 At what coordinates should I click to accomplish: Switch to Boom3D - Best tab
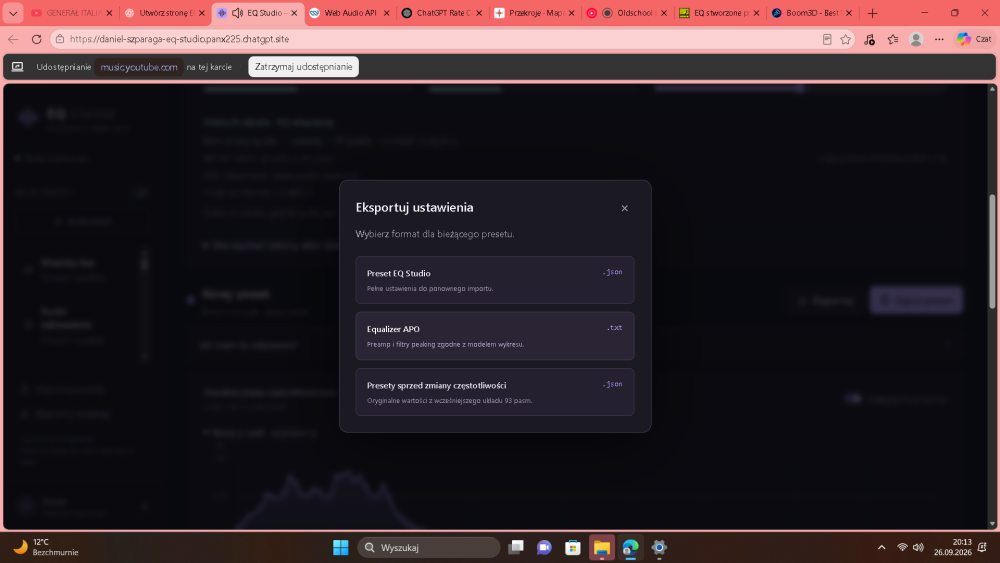(x=812, y=13)
